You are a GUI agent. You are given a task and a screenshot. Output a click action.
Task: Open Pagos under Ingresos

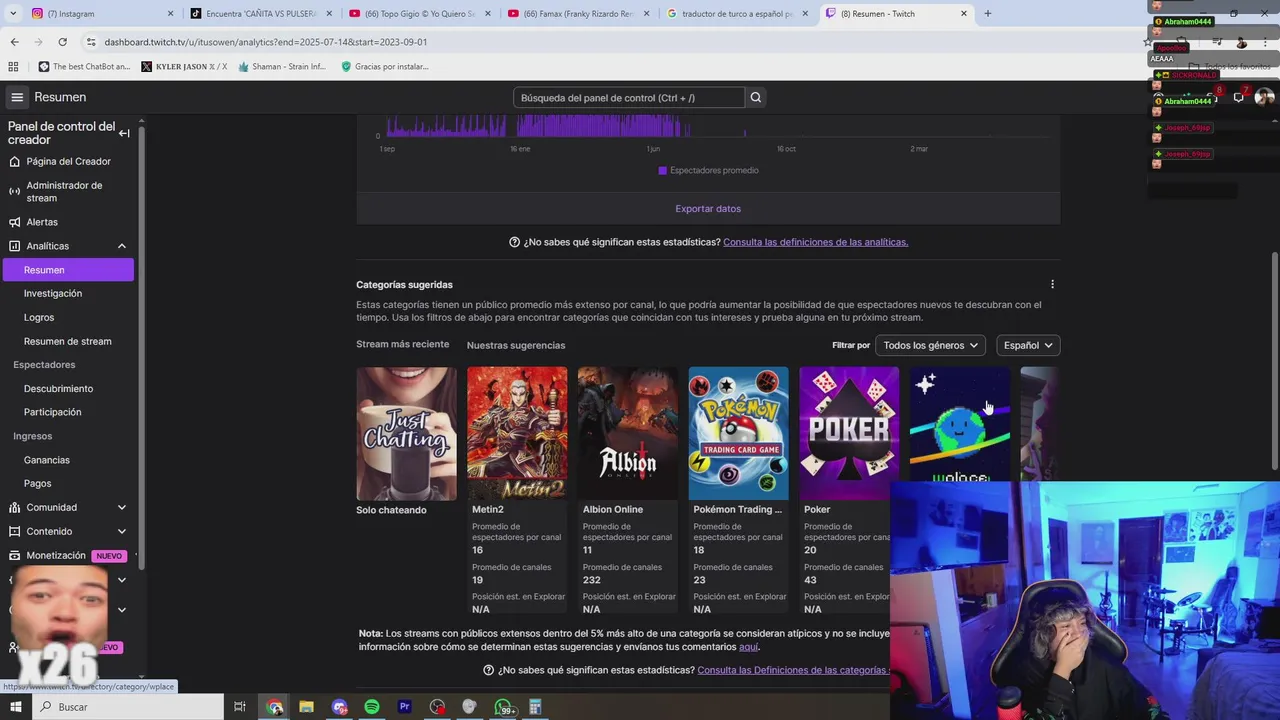(x=37, y=483)
